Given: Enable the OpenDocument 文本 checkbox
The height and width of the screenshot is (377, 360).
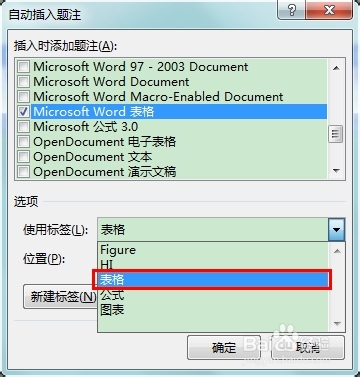Looking at the screenshot, I should click(23, 157).
